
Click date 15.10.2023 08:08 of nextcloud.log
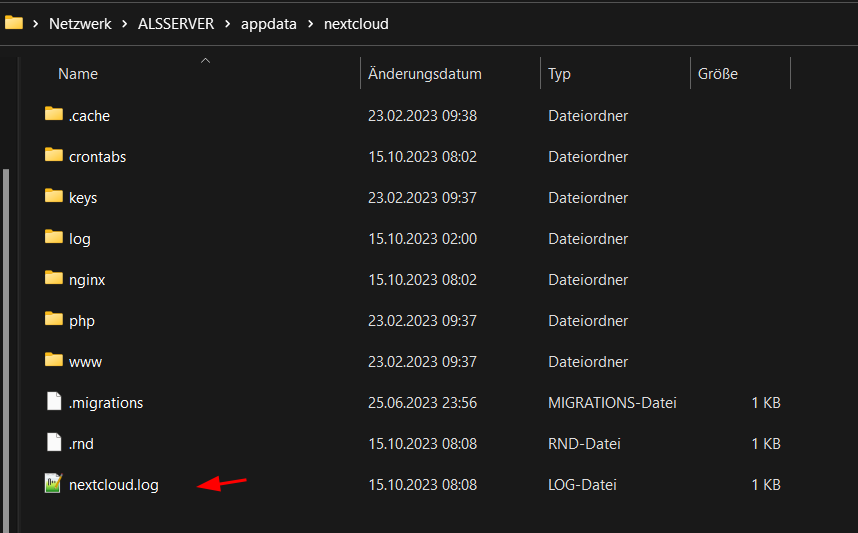point(422,485)
